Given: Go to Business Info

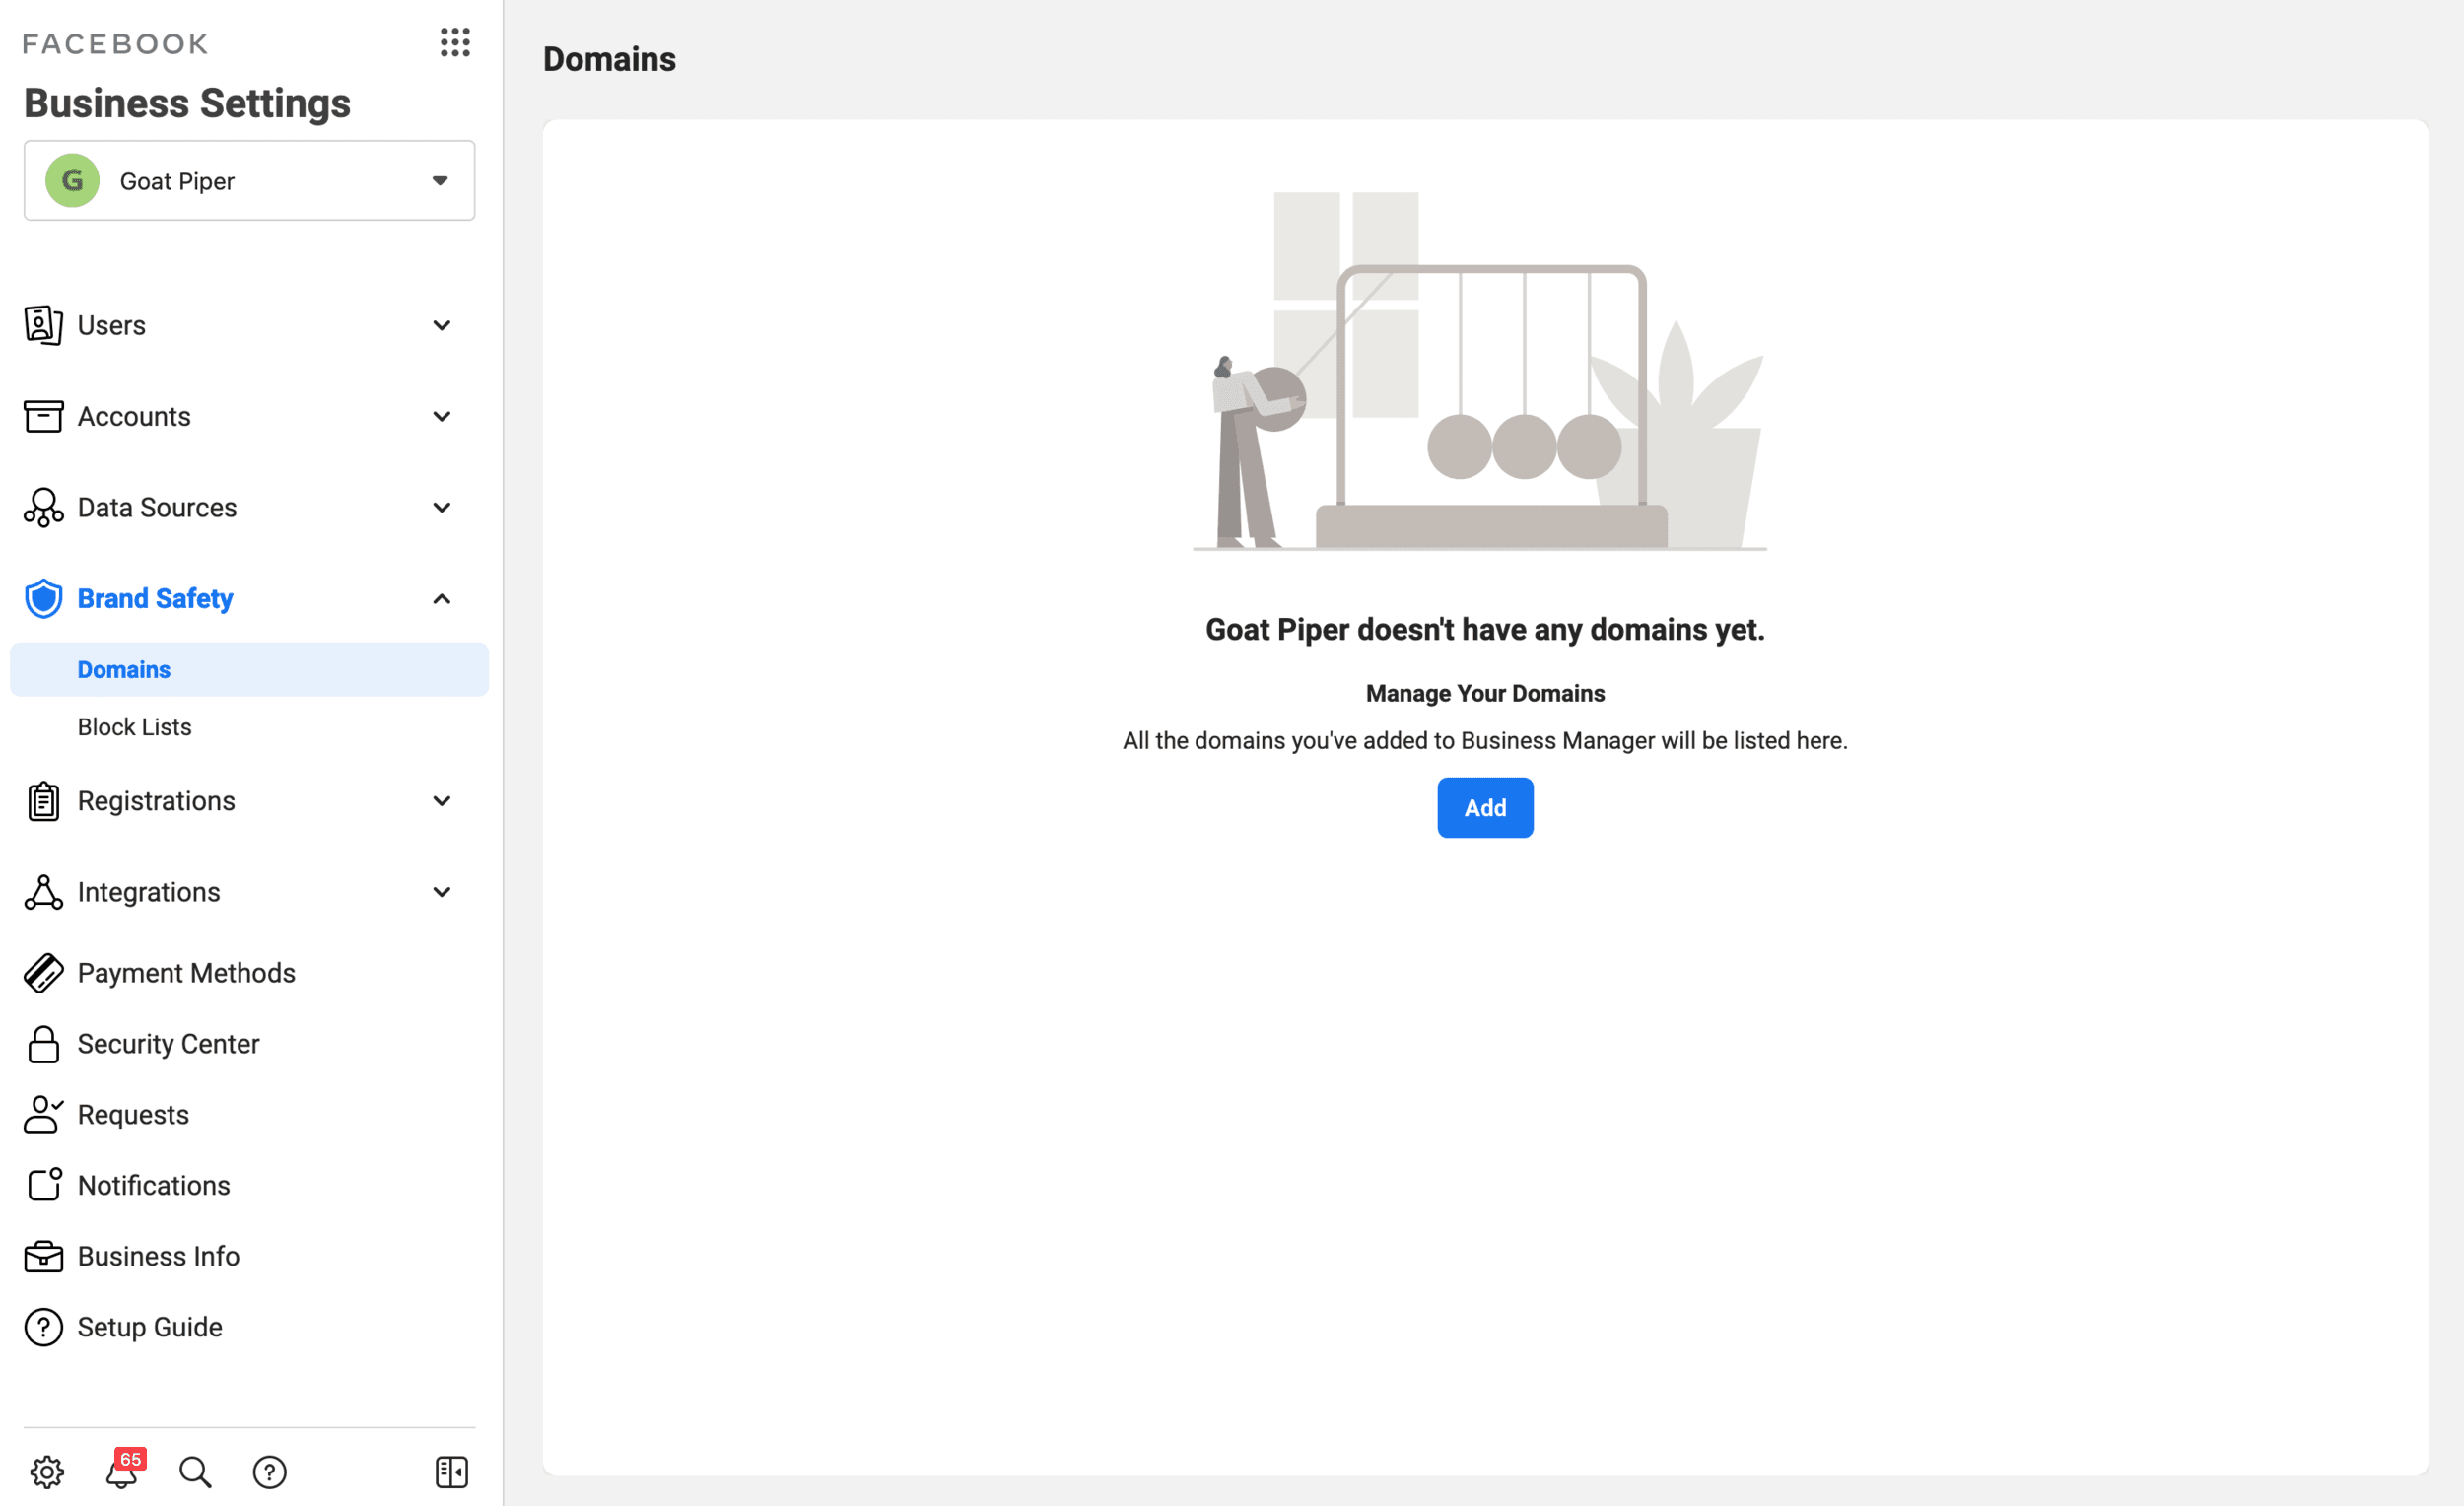Looking at the screenshot, I should click(x=158, y=1256).
